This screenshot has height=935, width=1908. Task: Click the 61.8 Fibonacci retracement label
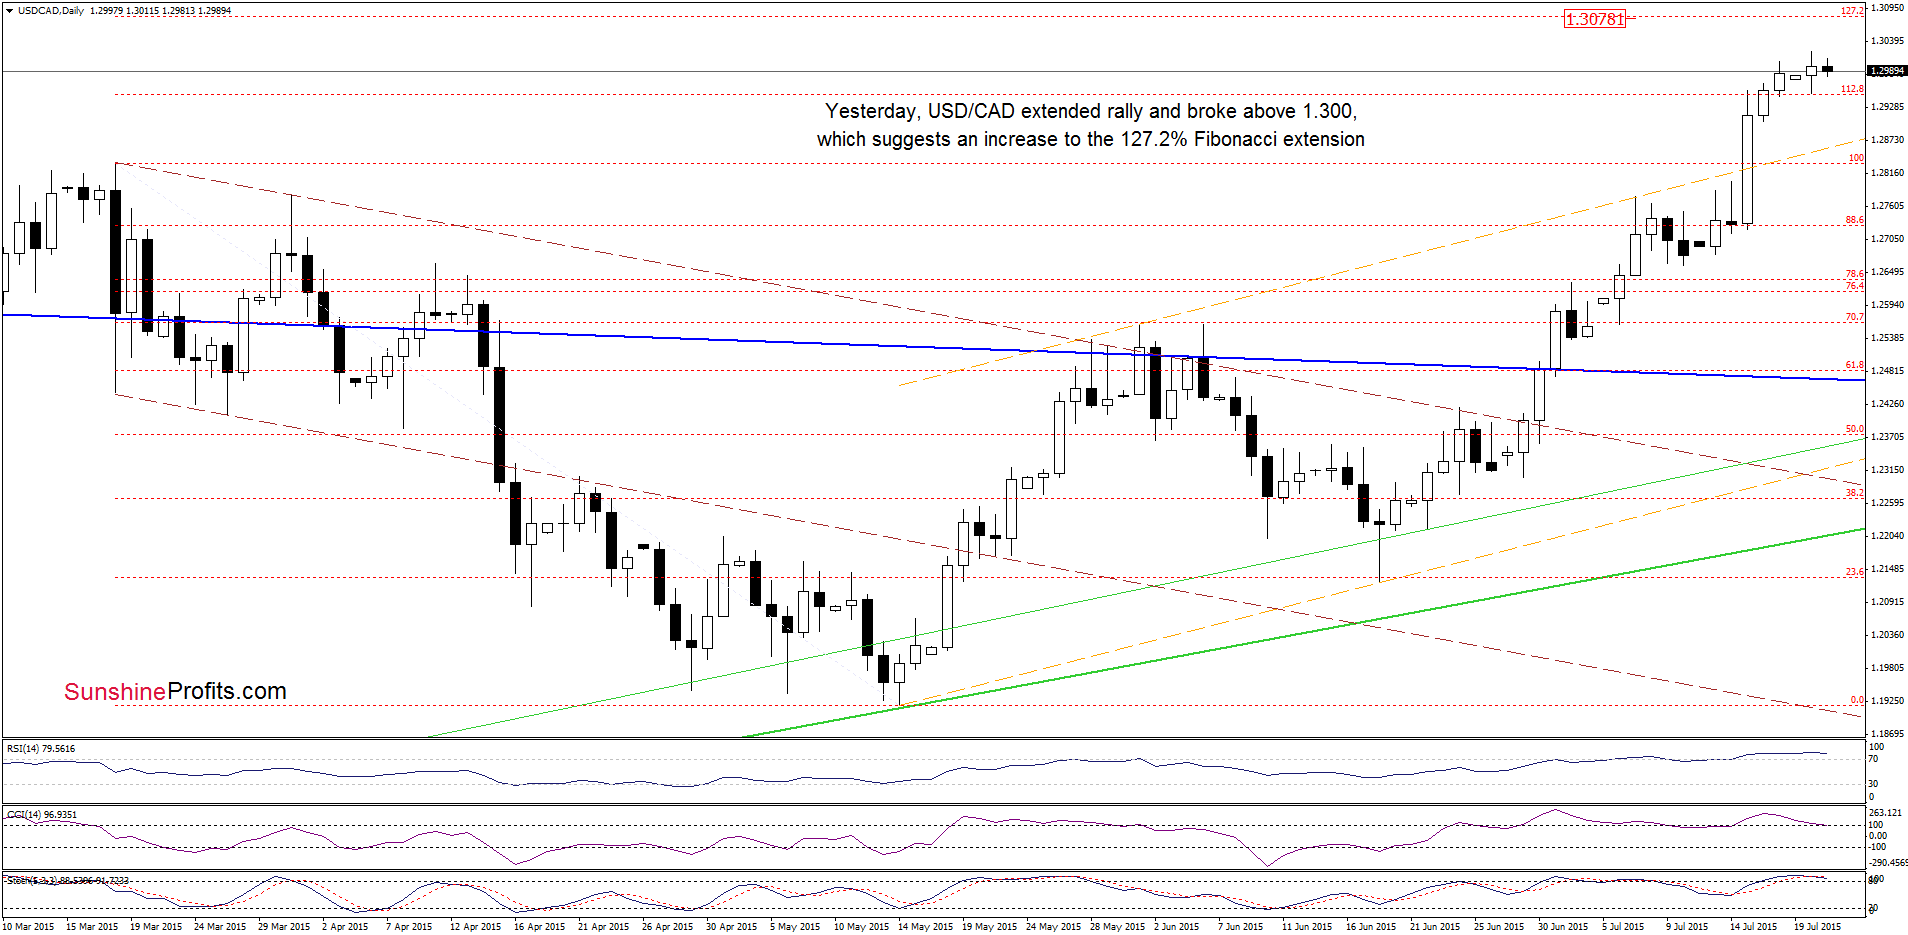click(x=1854, y=365)
